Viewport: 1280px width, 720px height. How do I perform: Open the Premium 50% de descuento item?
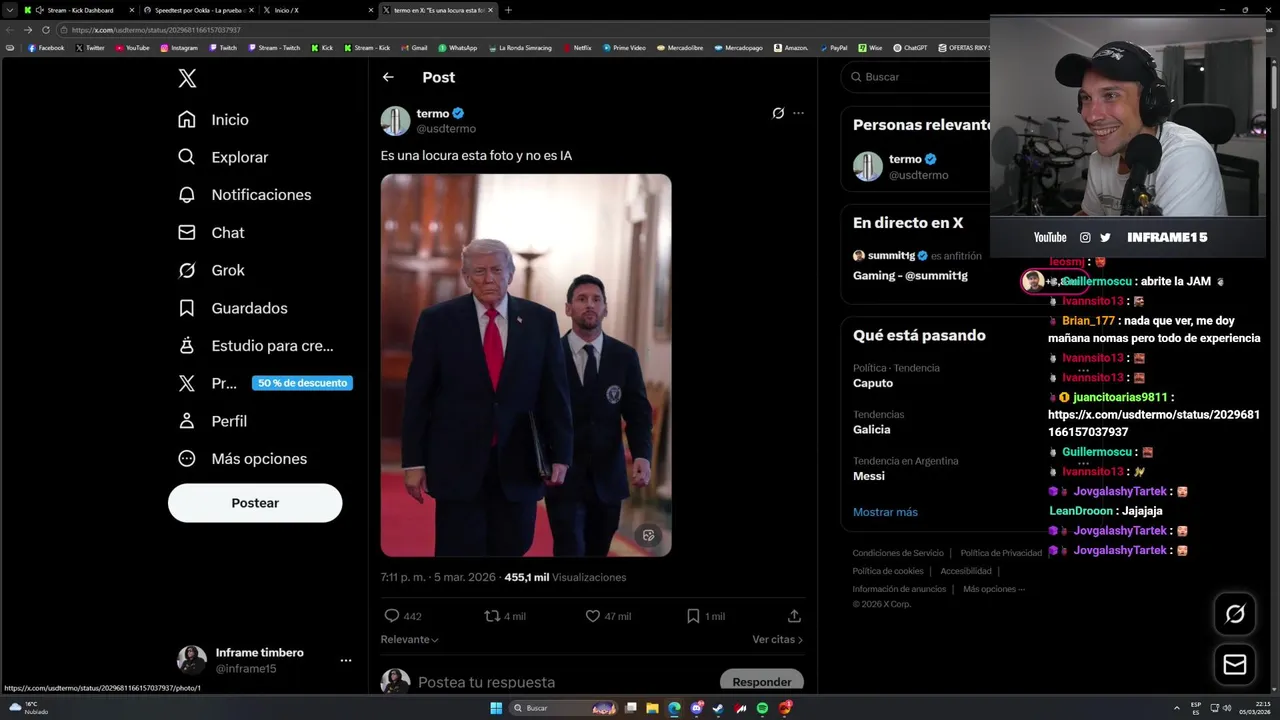coord(264,383)
